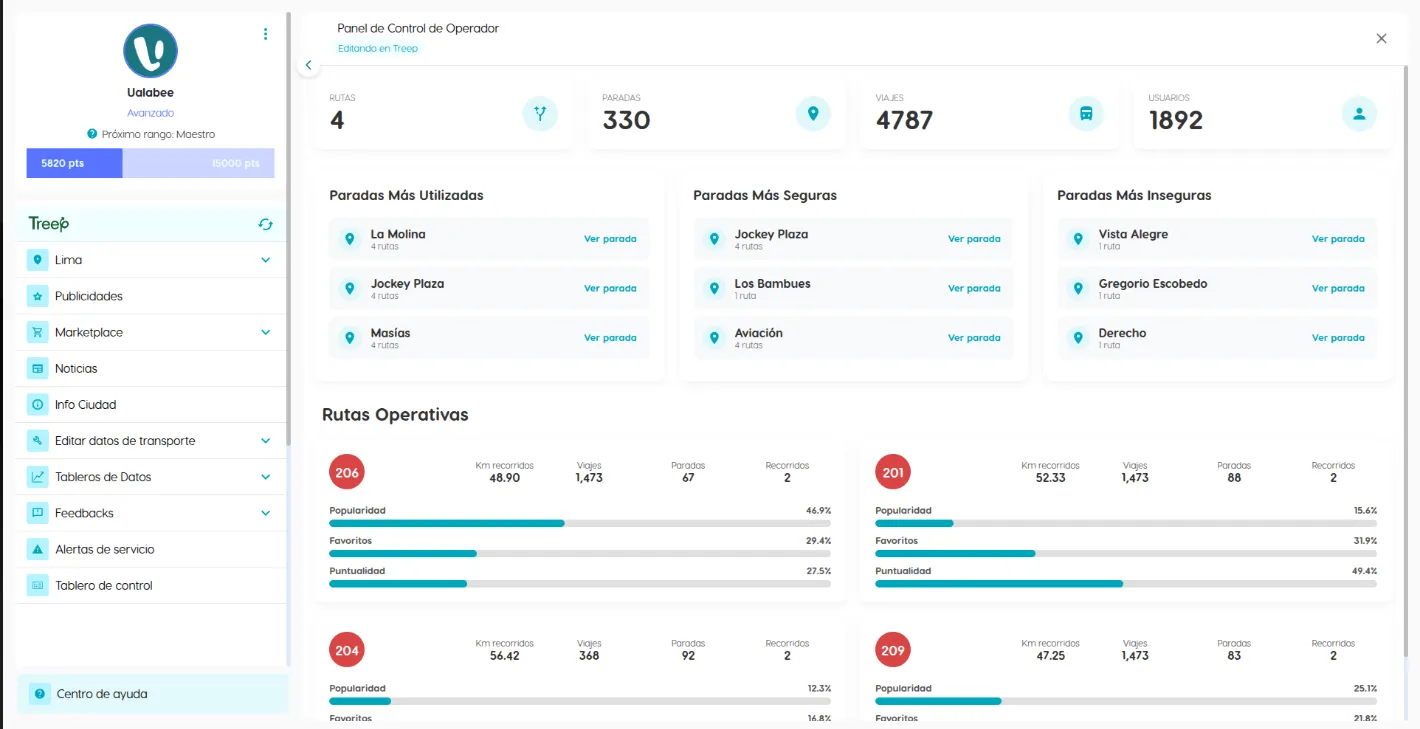The width and height of the screenshot is (1420, 729).
Task: Click the Ualabee profile avatar
Action: coord(150,51)
